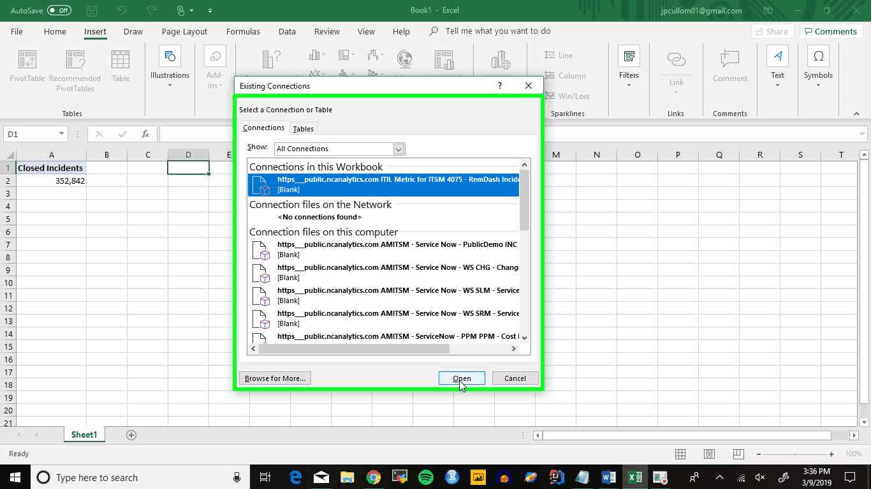872x489 pixels.
Task: Click Browse for More button
Action: (275, 378)
